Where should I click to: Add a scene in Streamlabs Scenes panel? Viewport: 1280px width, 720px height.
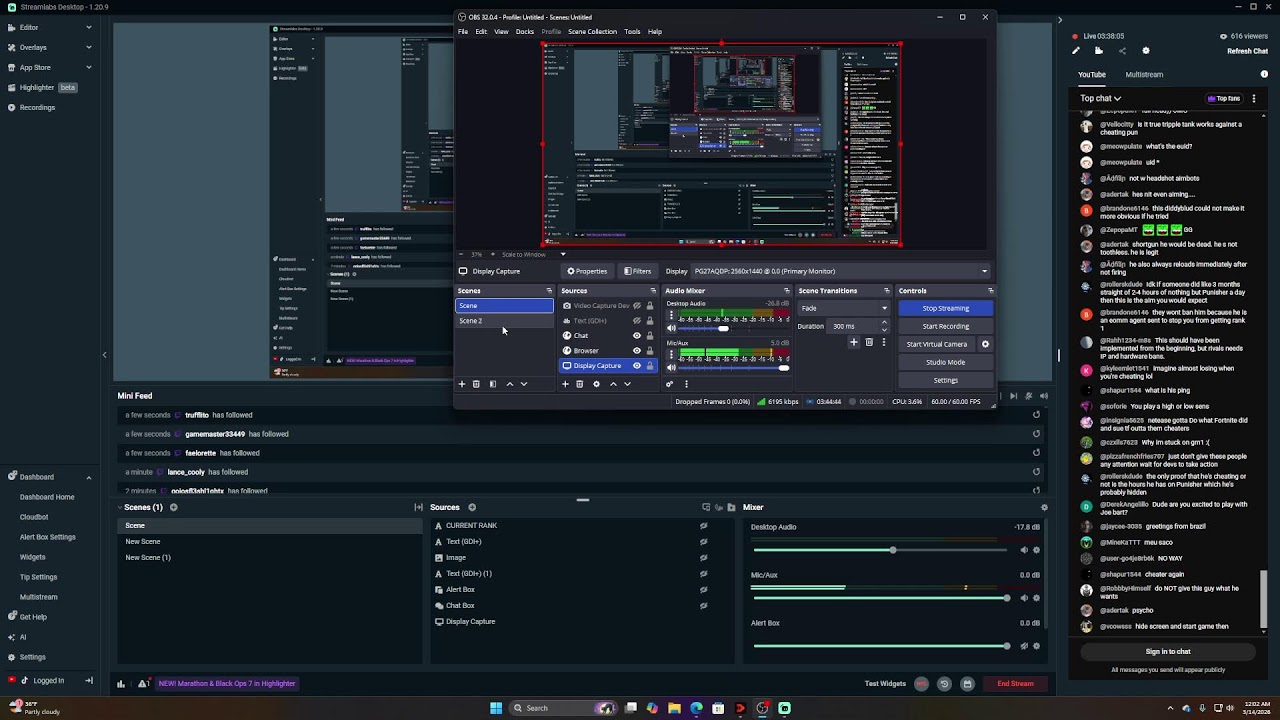pos(173,507)
